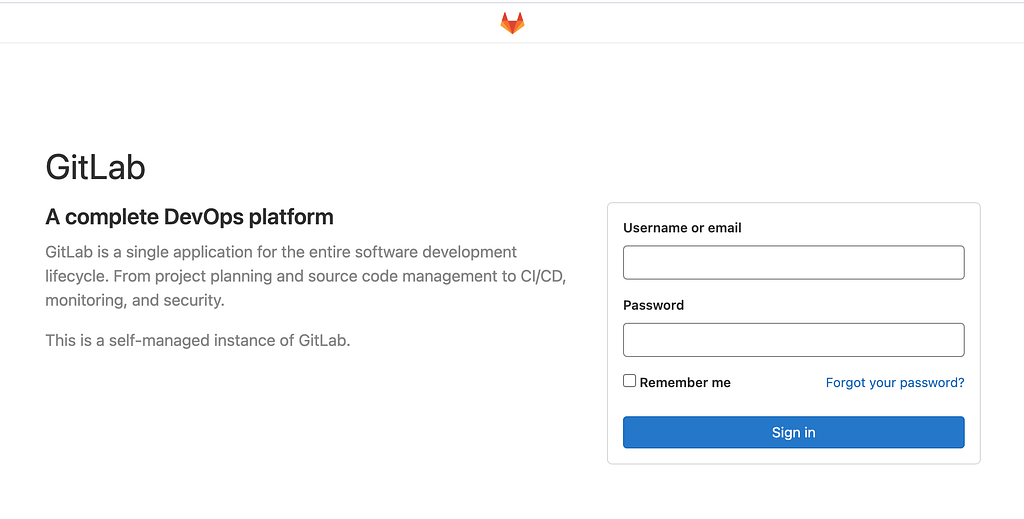
Task: Click the large GitLab heading
Action: pos(95,167)
